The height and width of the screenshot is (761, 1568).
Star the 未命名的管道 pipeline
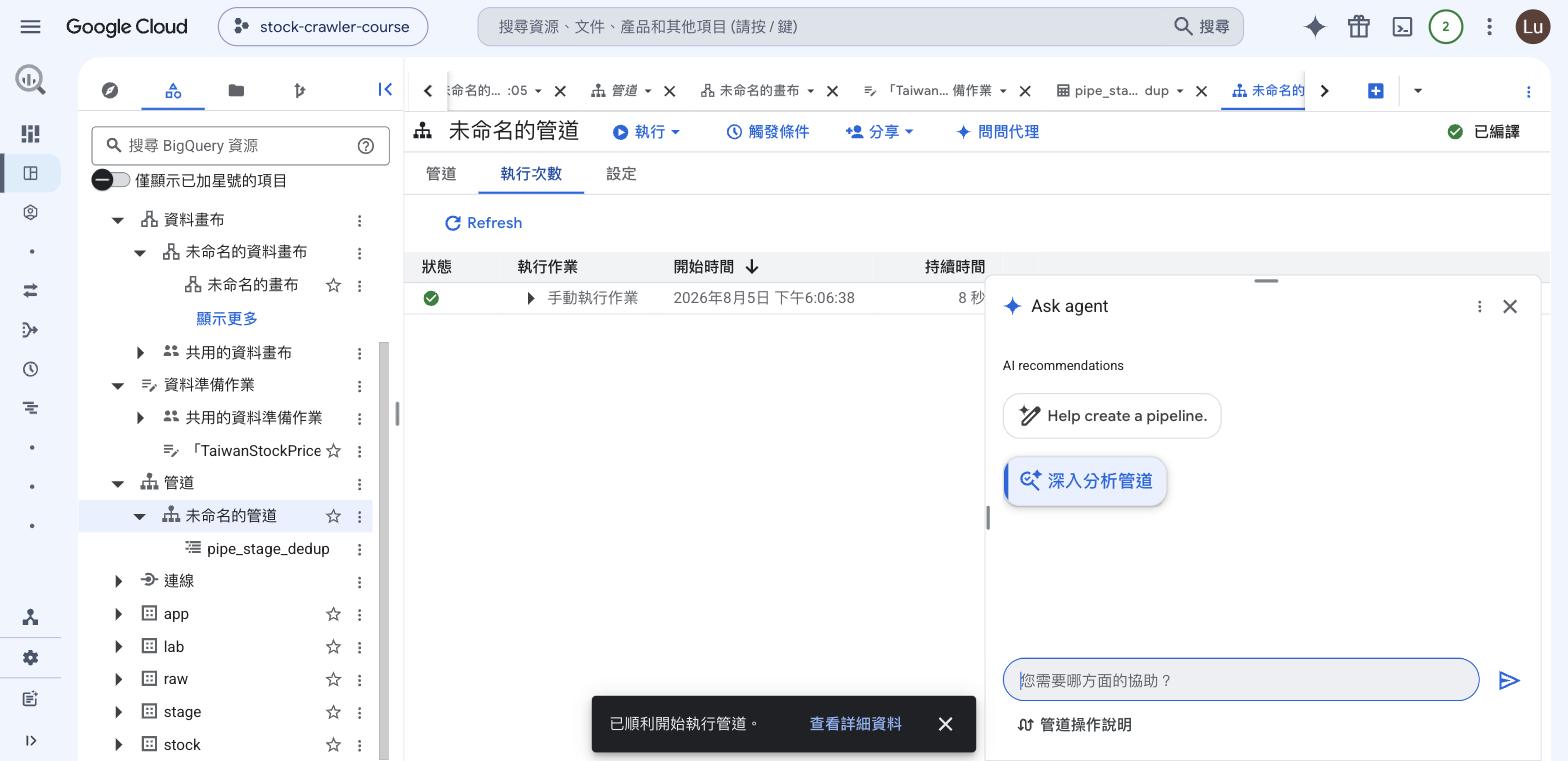coord(333,516)
